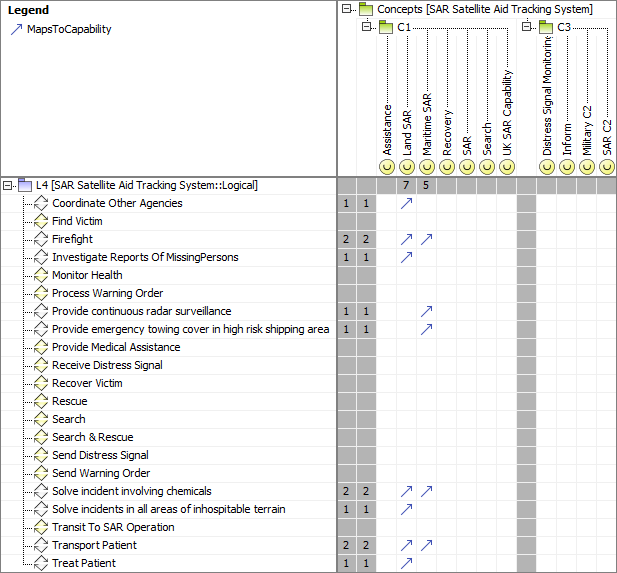The height and width of the screenshot is (573, 617).
Task: Select the Distress Signal Monitoring column icon
Action: coord(547,167)
